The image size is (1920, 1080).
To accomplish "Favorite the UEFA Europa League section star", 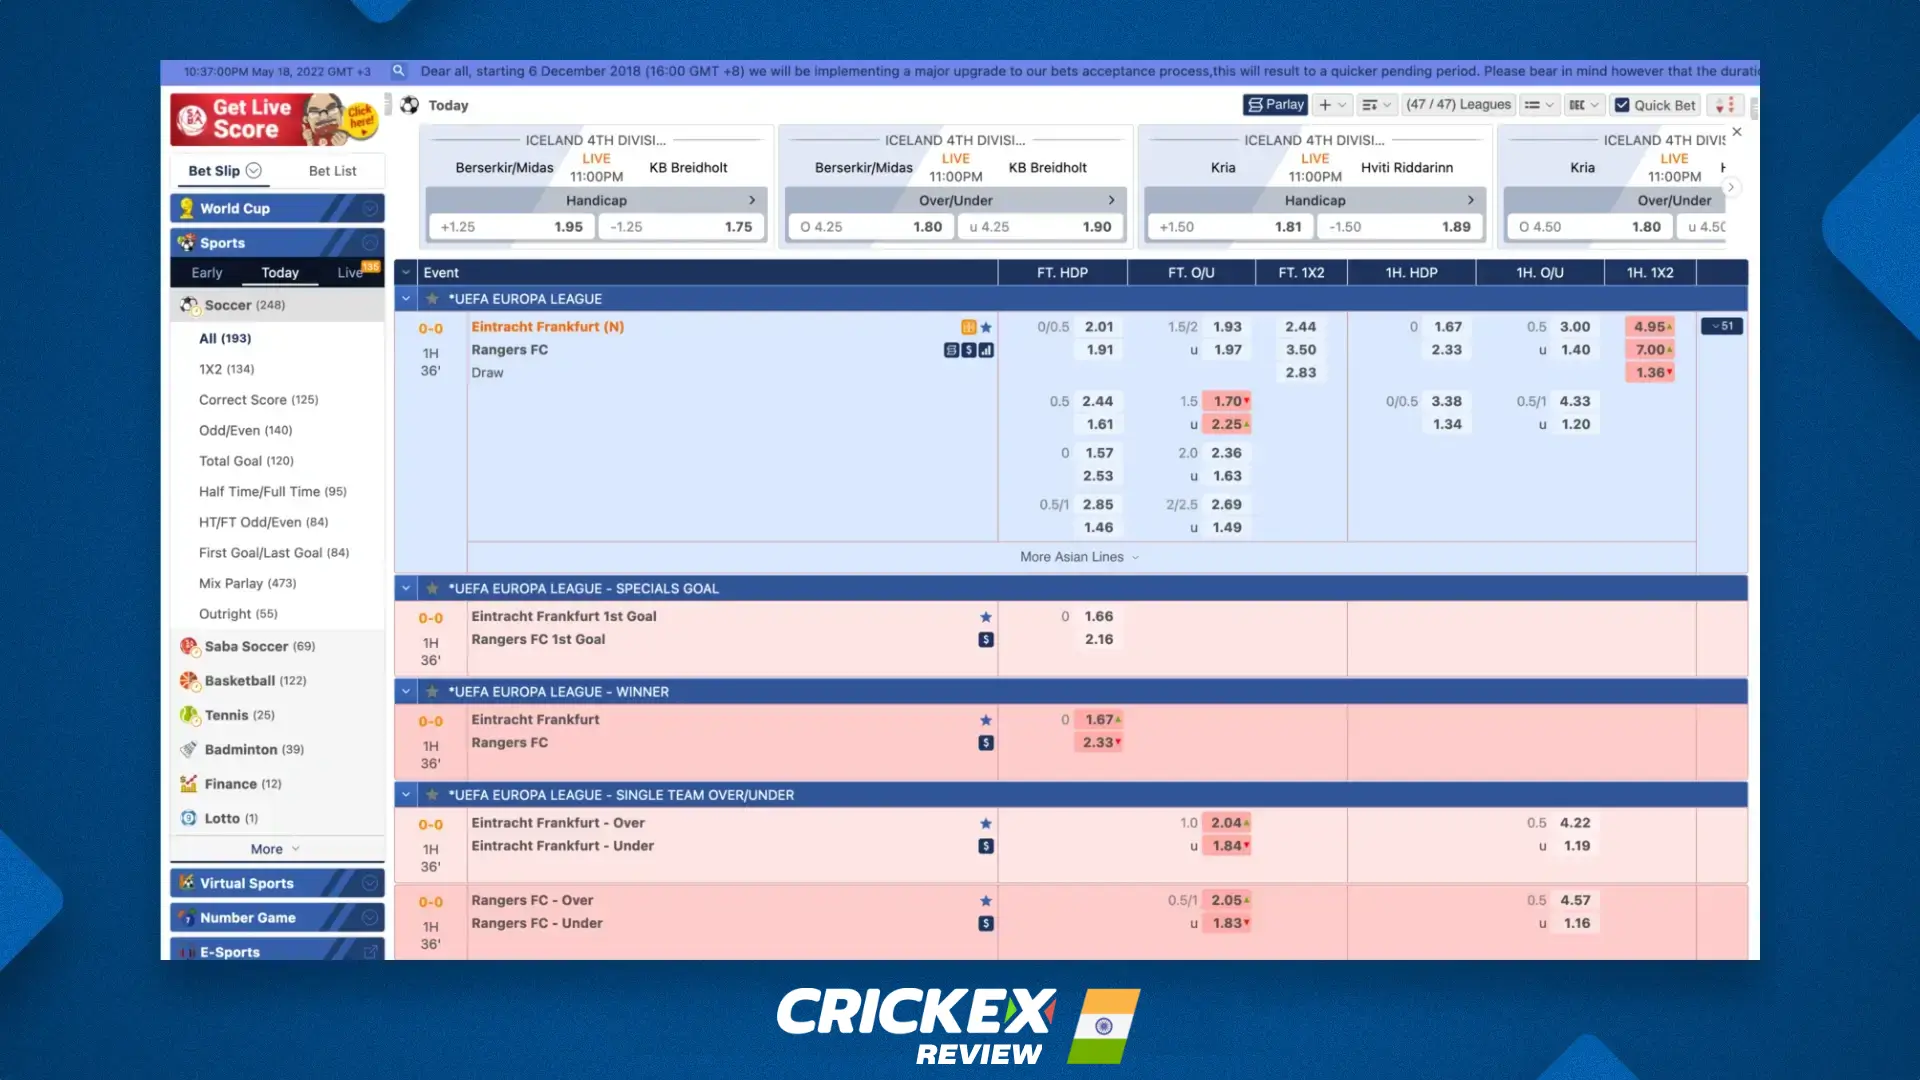I will tap(432, 298).
